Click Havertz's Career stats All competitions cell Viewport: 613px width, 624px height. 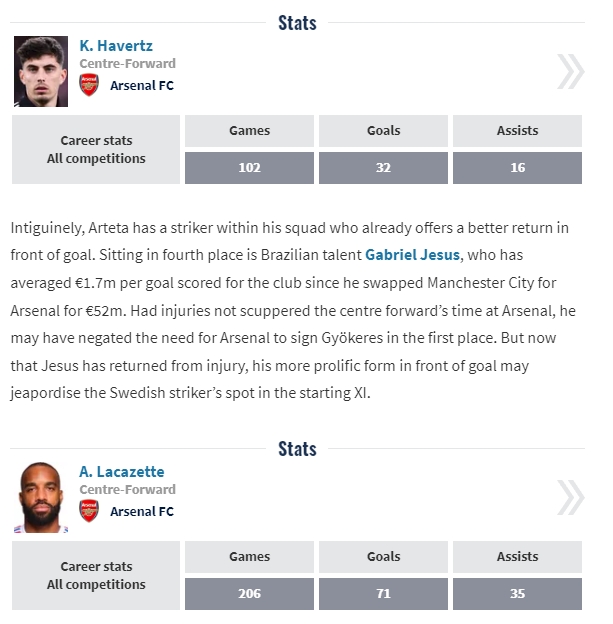96,150
